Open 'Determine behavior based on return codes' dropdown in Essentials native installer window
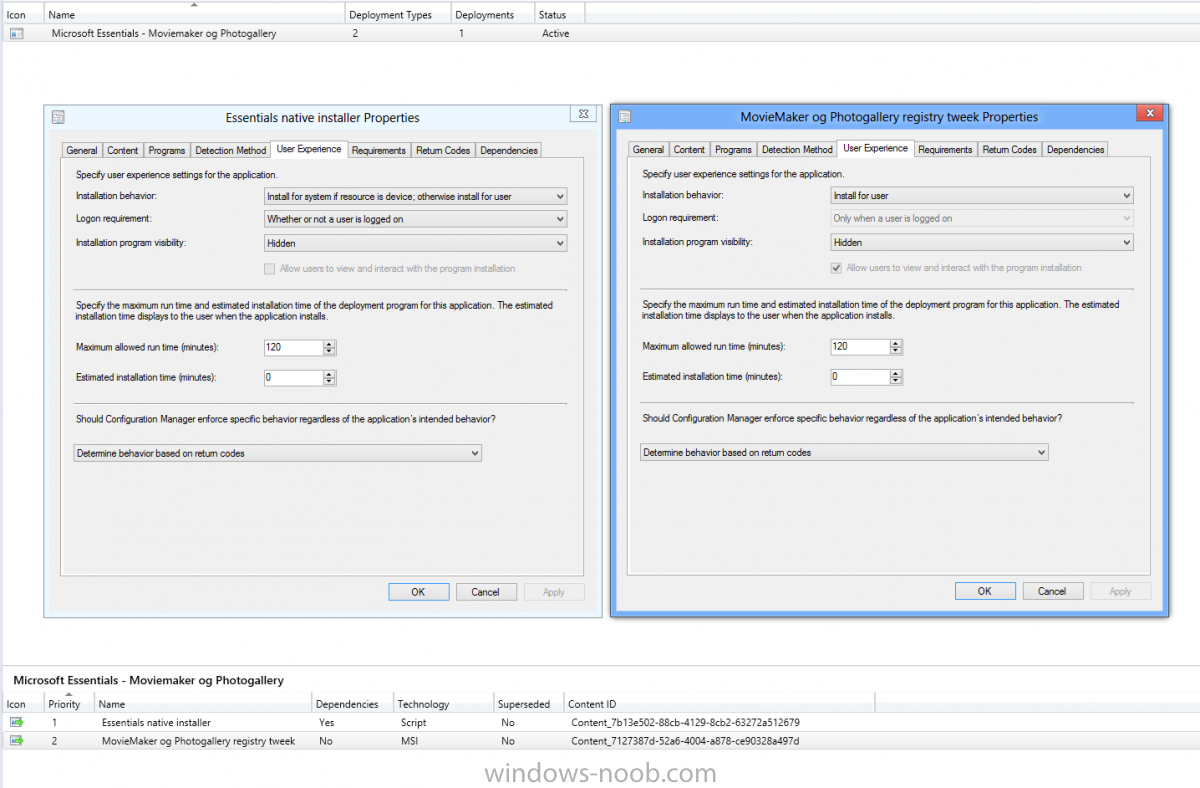Image resolution: width=1200 pixels, height=788 pixels. (x=278, y=454)
